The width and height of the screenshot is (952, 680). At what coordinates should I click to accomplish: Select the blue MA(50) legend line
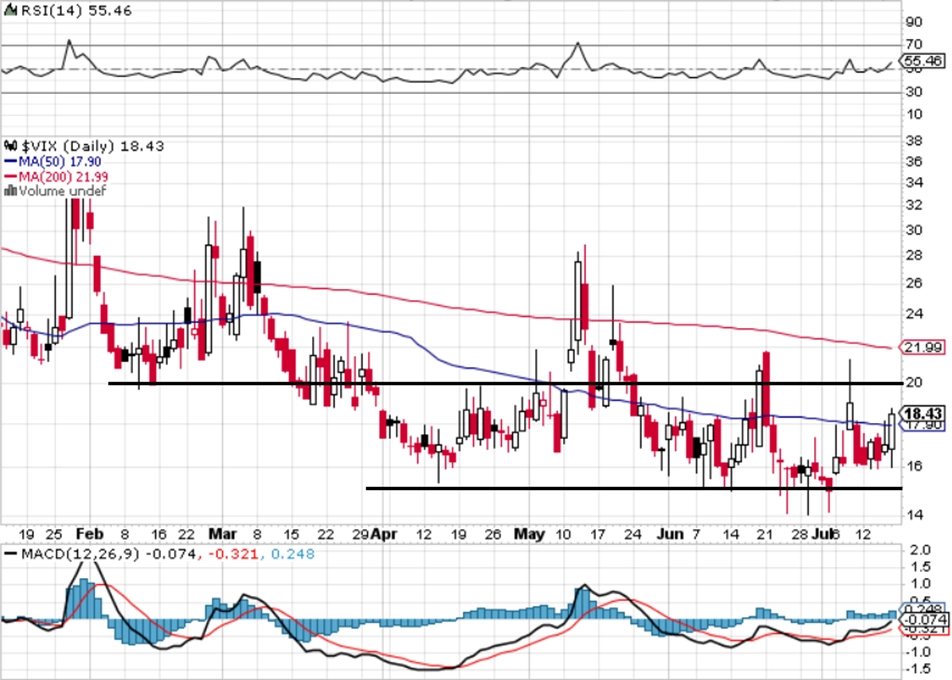[10, 162]
